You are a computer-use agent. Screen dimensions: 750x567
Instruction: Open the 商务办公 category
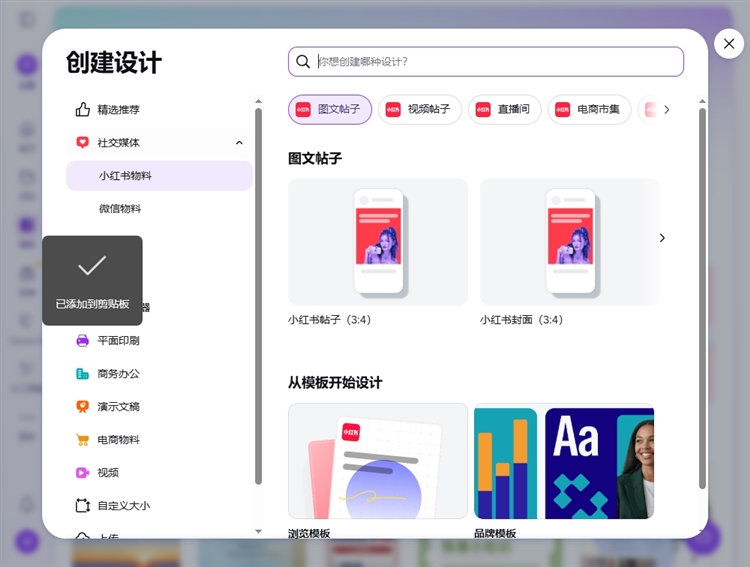point(159,373)
